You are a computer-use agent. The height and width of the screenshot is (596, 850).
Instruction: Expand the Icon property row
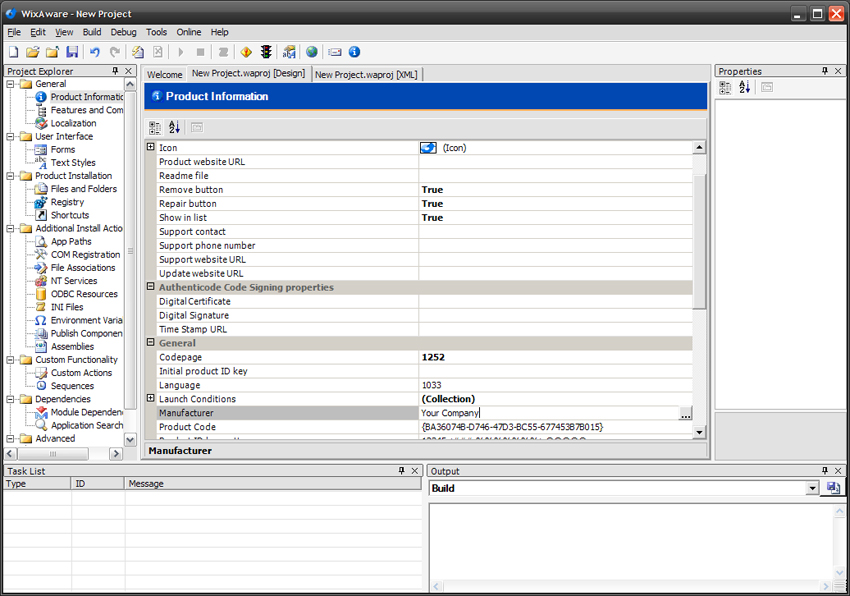point(151,147)
